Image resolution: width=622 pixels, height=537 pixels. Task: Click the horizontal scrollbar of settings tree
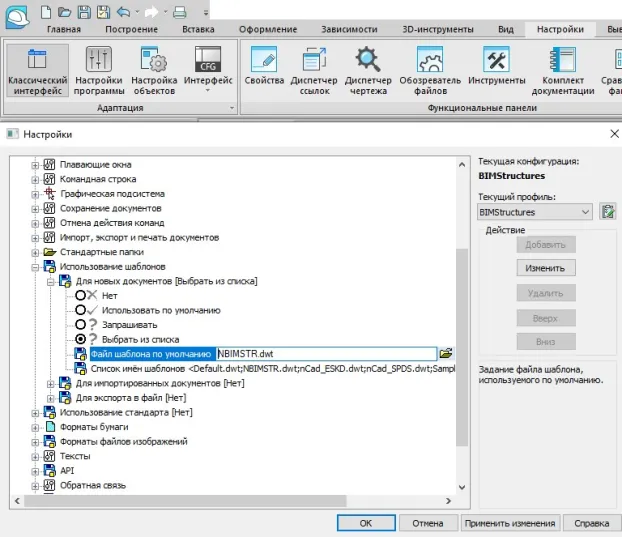coord(232,501)
